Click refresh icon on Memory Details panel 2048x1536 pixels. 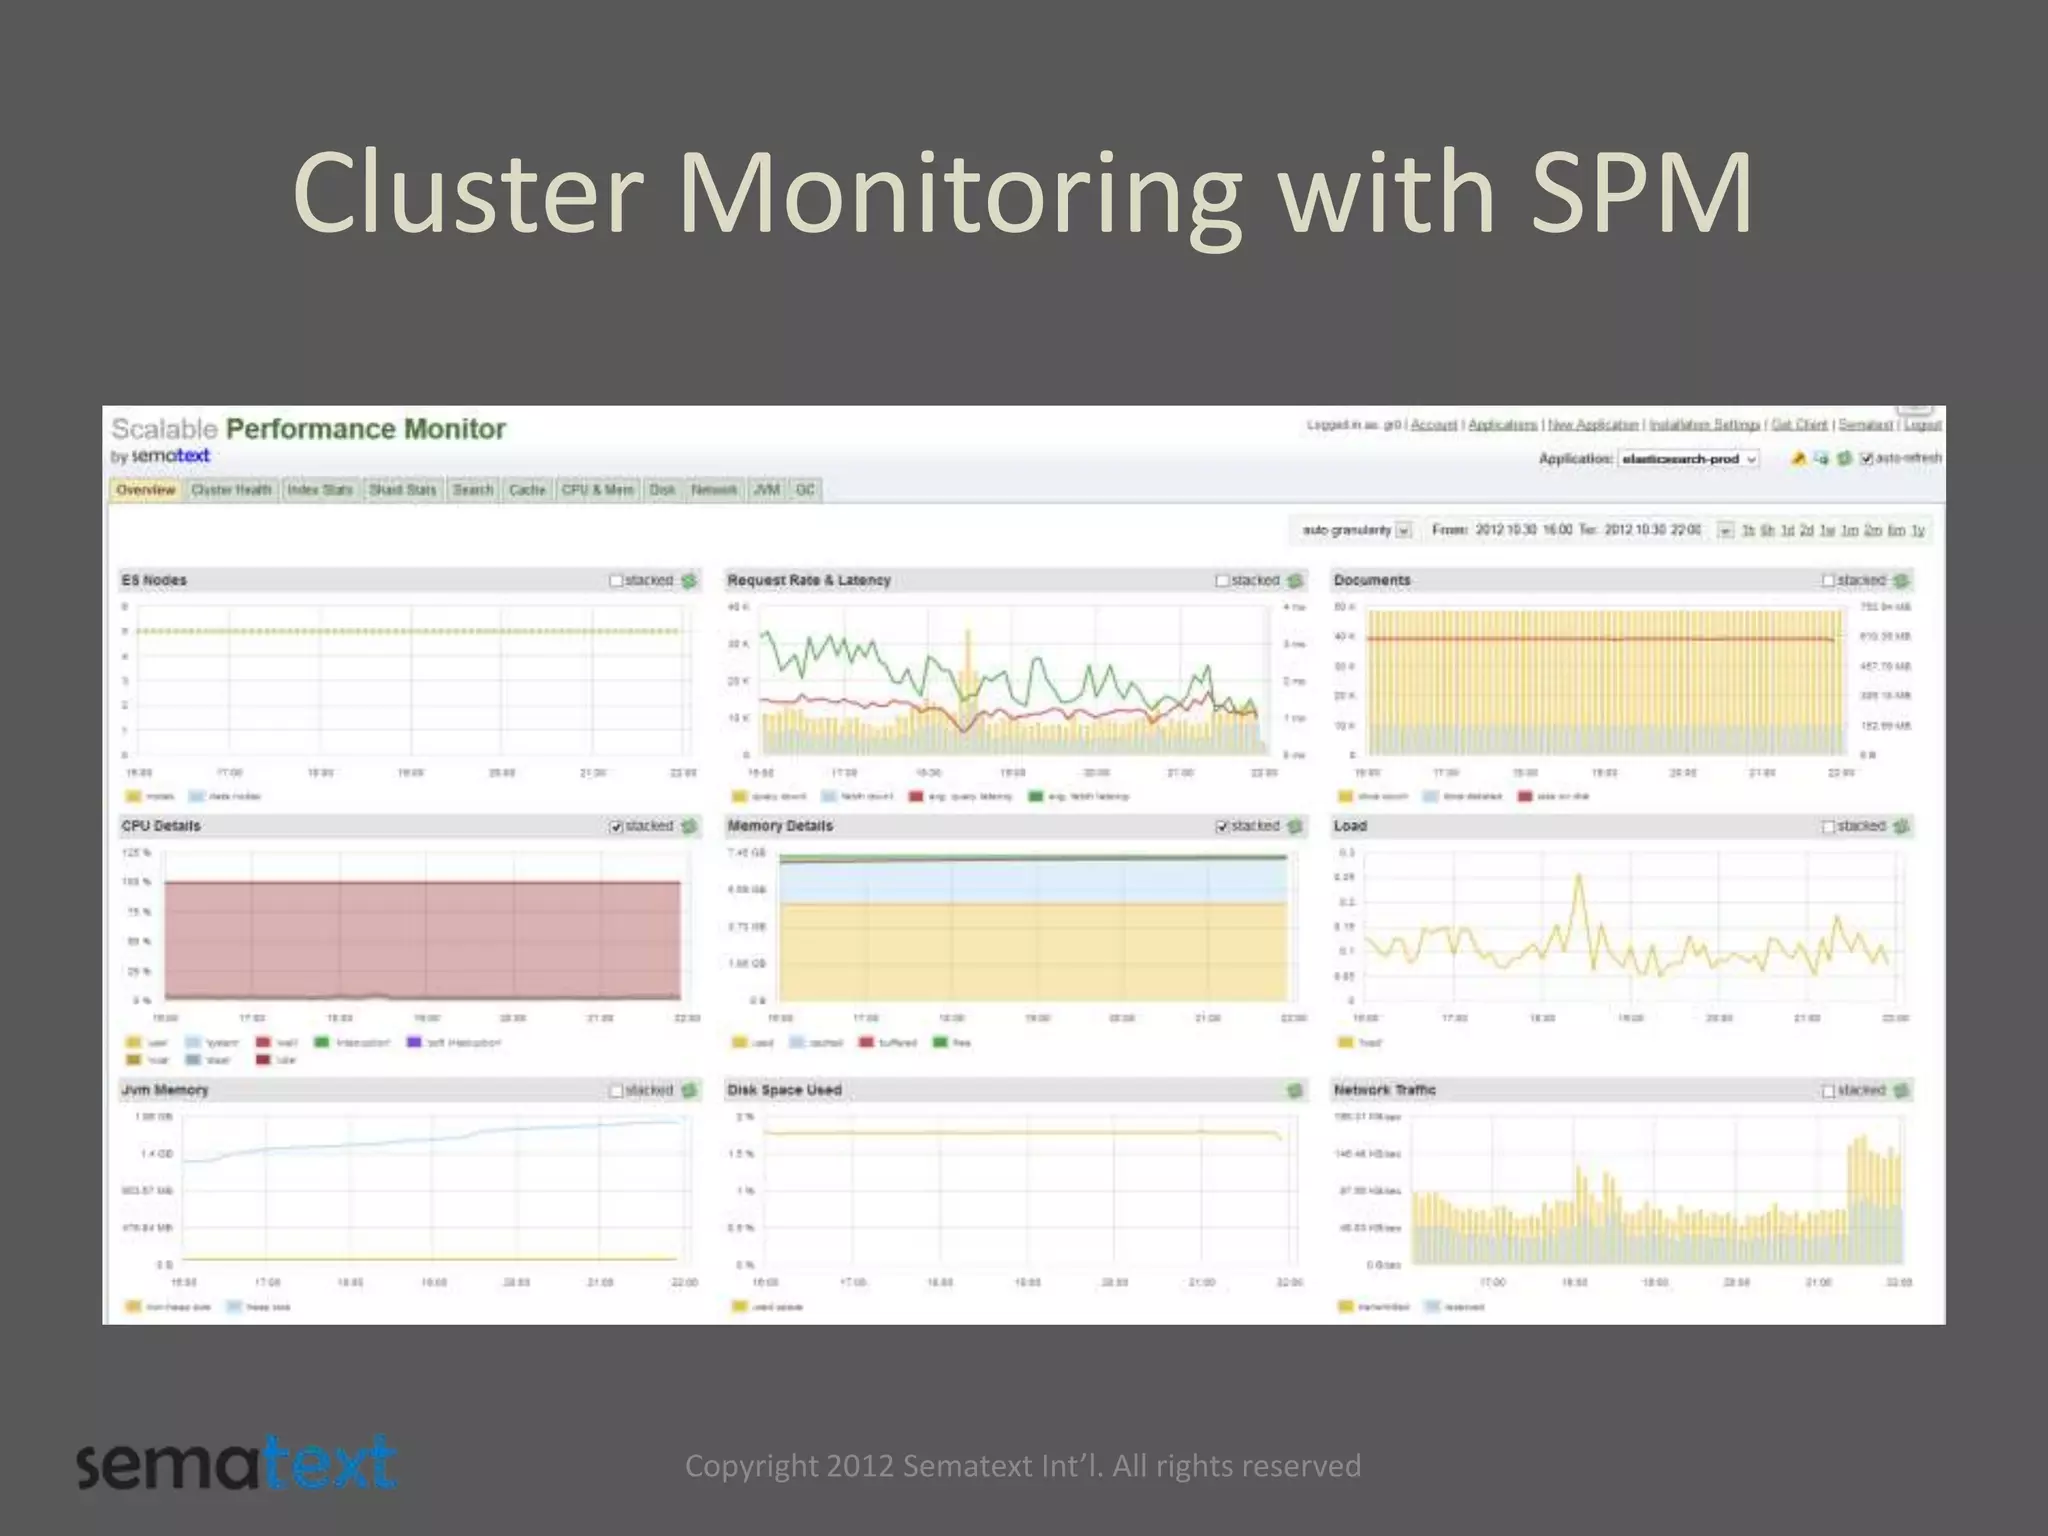(x=1295, y=826)
